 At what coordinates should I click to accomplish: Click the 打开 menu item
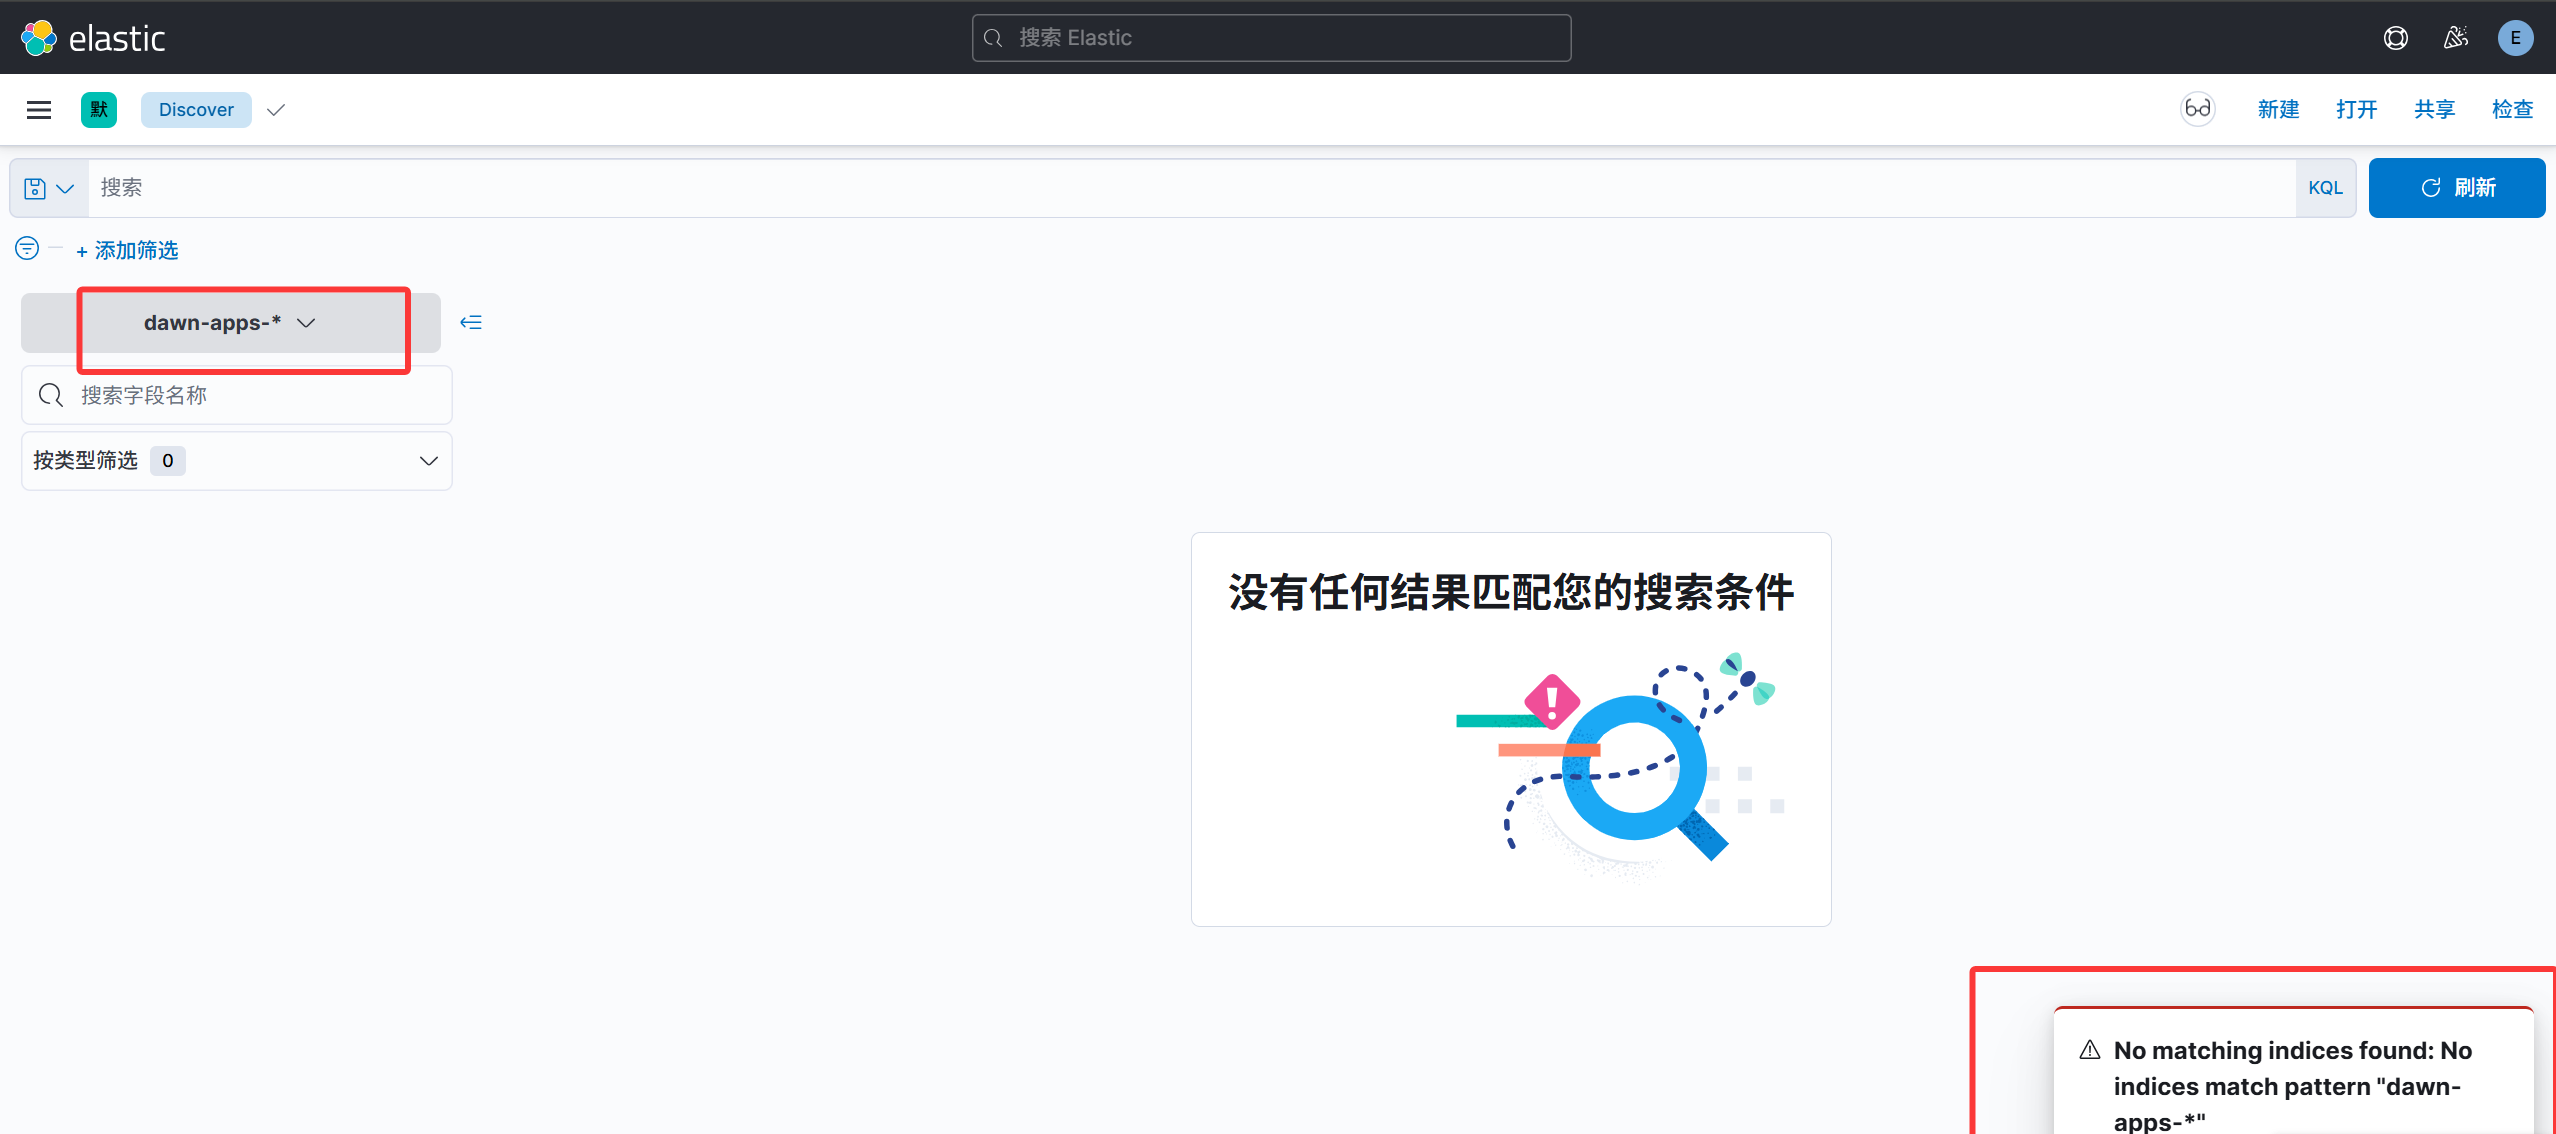click(x=2356, y=109)
